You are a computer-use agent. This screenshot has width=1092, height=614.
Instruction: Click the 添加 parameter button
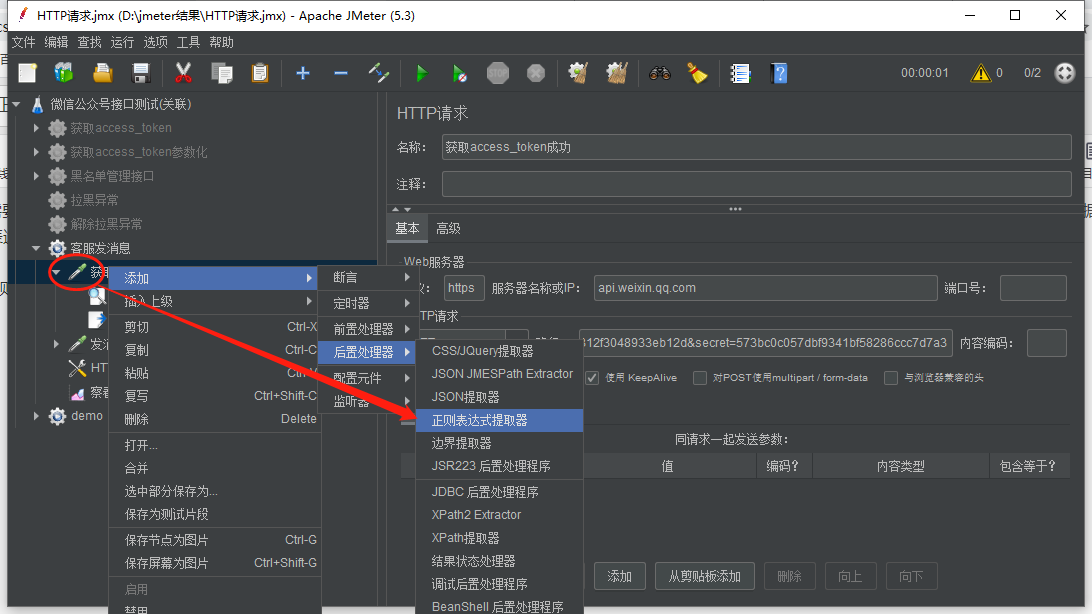pyautogui.click(x=619, y=576)
